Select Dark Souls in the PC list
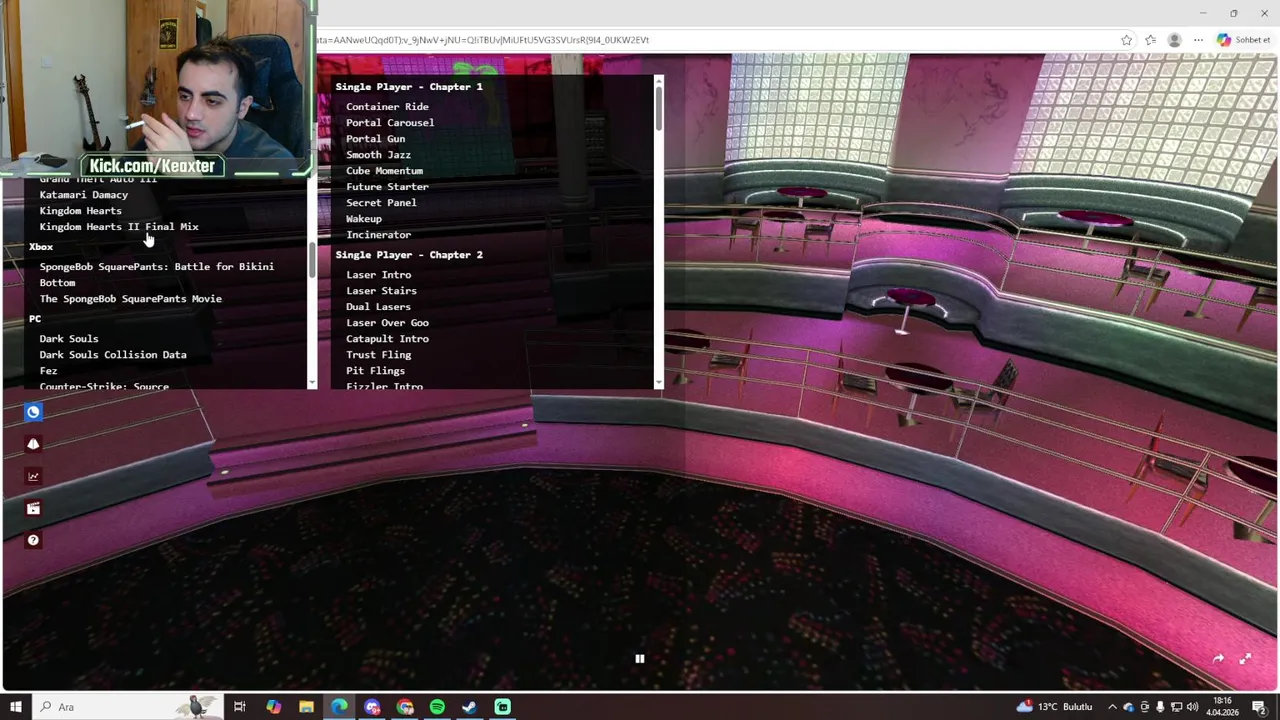This screenshot has height=720, width=1280. click(69, 339)
